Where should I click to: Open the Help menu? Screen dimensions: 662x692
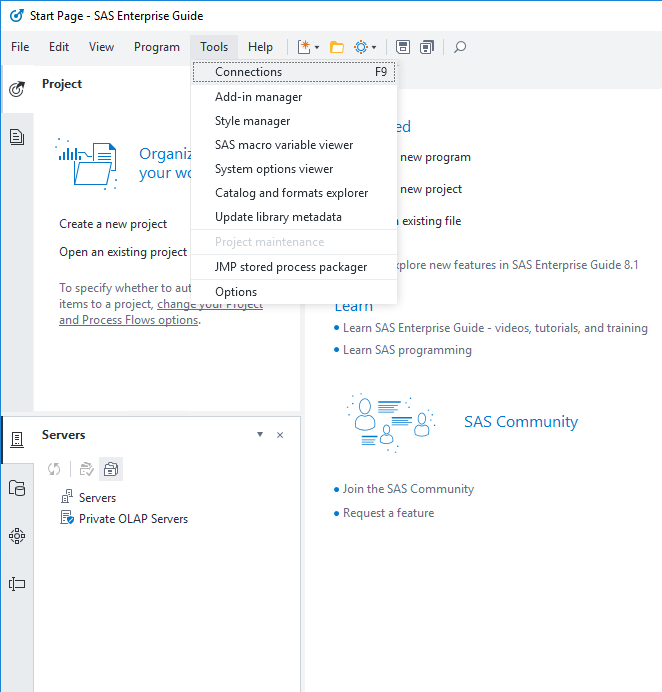click(x=260, y=47)
